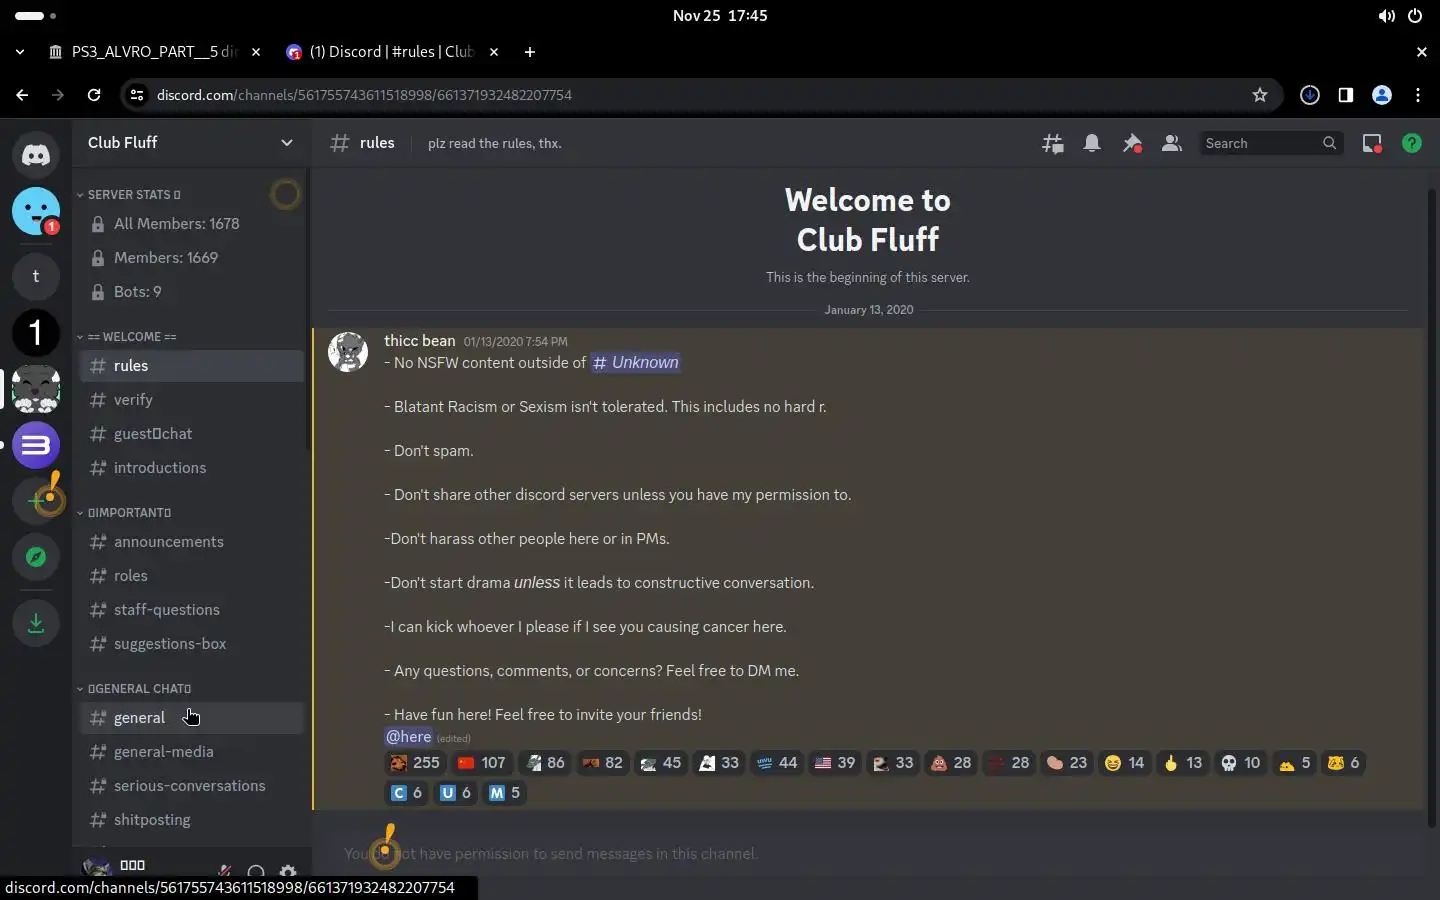Open the server labeled 't'
This screenshot has width=1440, height=900.
click(x=36, y=276)
